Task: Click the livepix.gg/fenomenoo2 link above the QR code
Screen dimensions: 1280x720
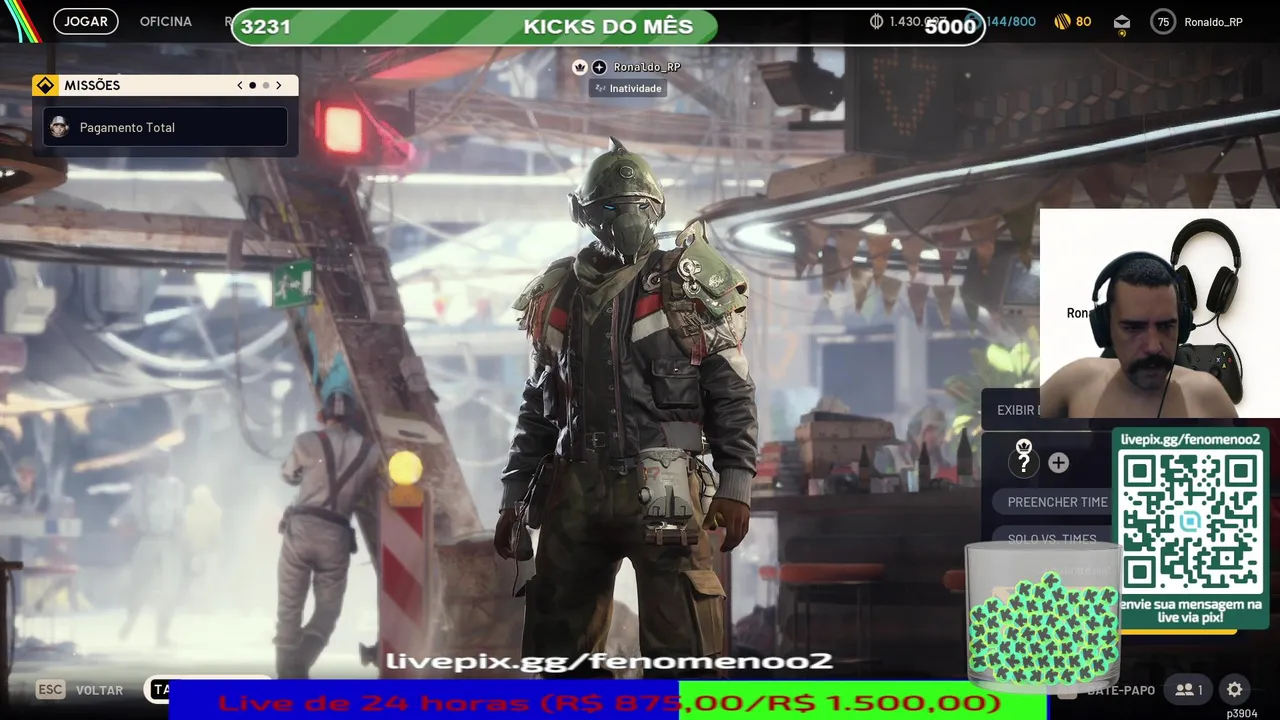Action: tap(1190, 439)
